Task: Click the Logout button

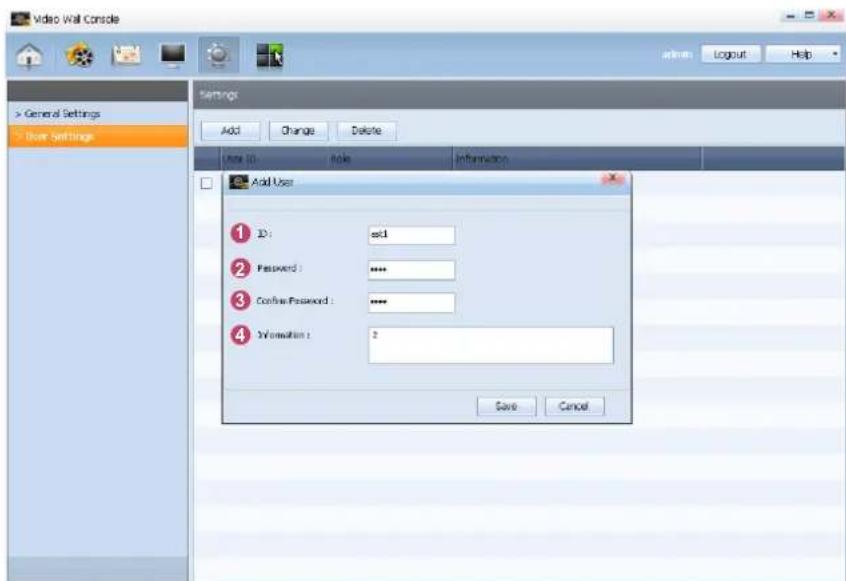Action: coord(730,54)
